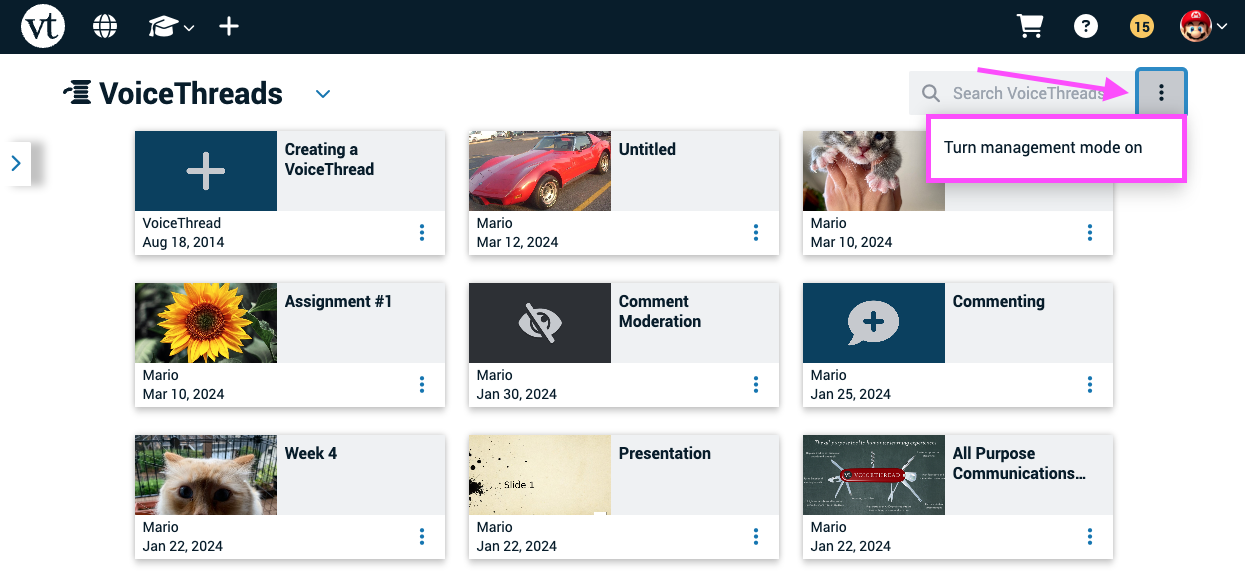Open options menu for Commenting card
Screen dimensions: 1245x579
coord(1090,385)
